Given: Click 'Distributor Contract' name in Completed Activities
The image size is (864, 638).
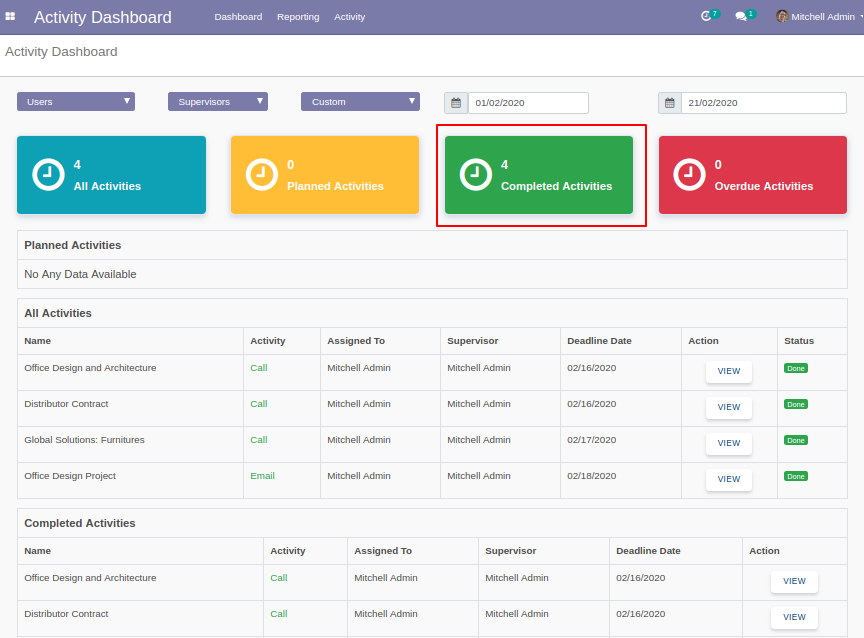Looking at the screenshot, I should [x=66, y=614].
